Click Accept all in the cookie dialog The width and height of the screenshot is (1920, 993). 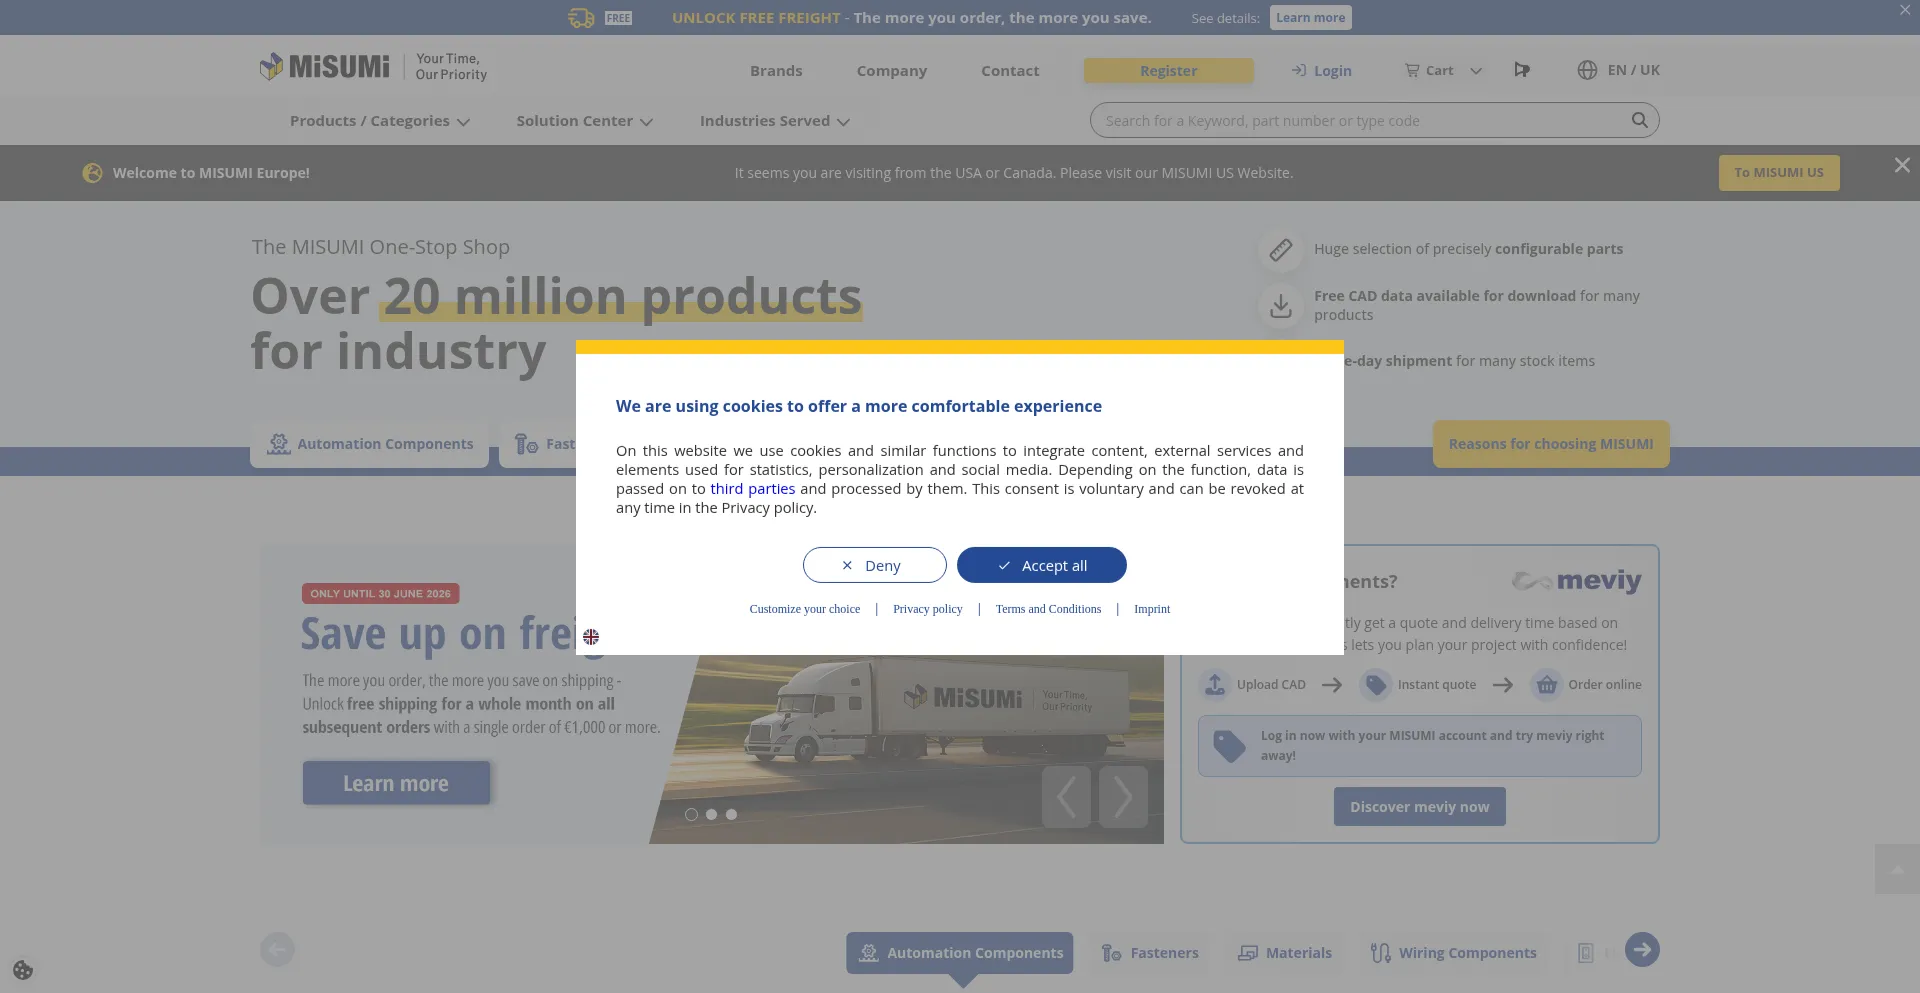click(1042, 565)
